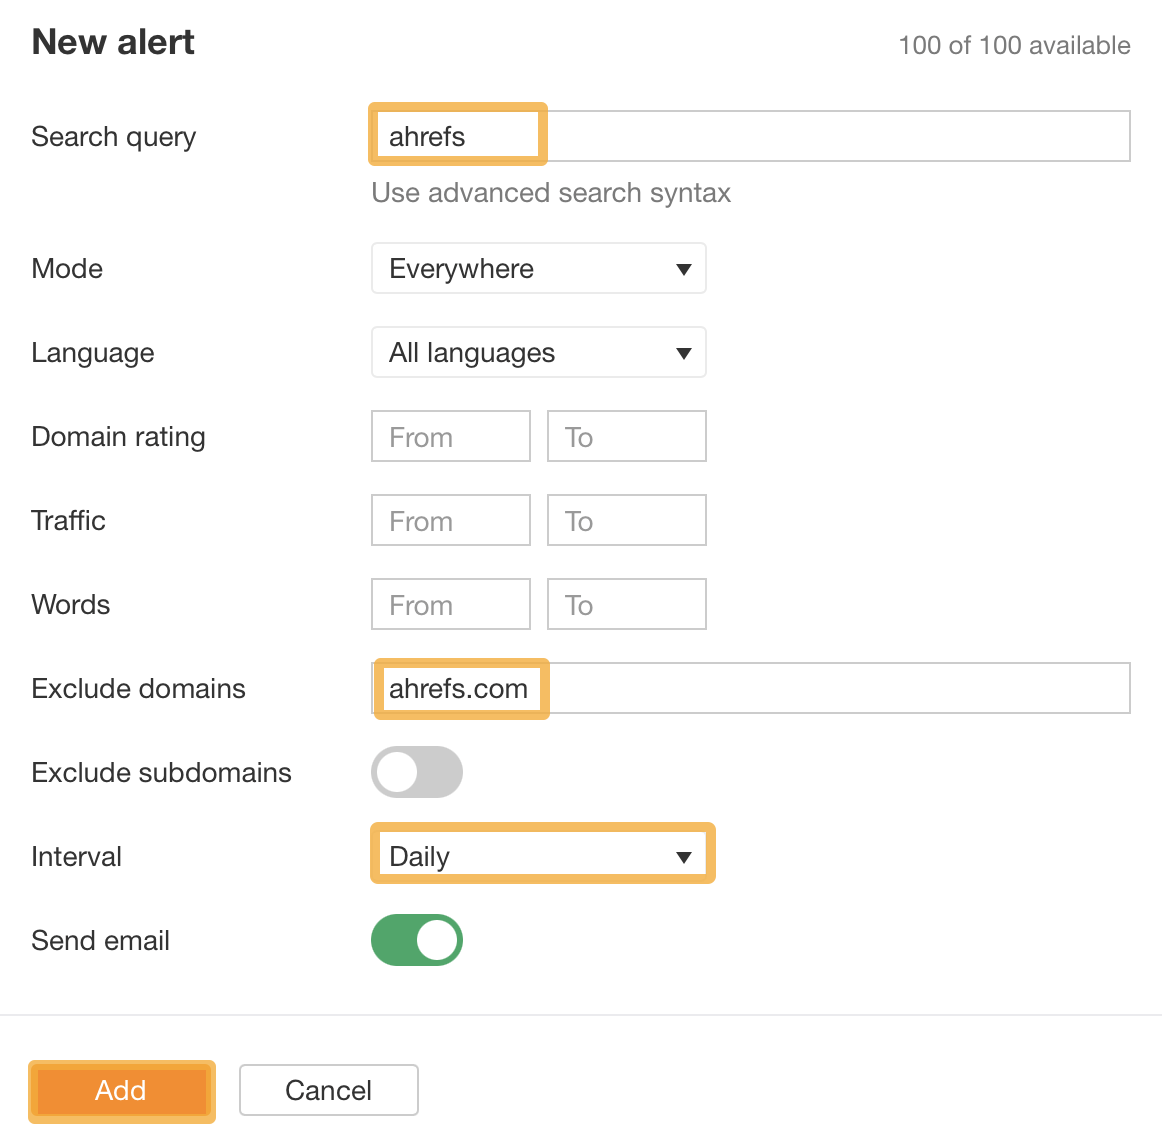Image resolution: width=1162 pixels, height=1142 pixels.
Task: Expand the Mode selector arrow
Action: pyautogui.click(x=684, y=268)
